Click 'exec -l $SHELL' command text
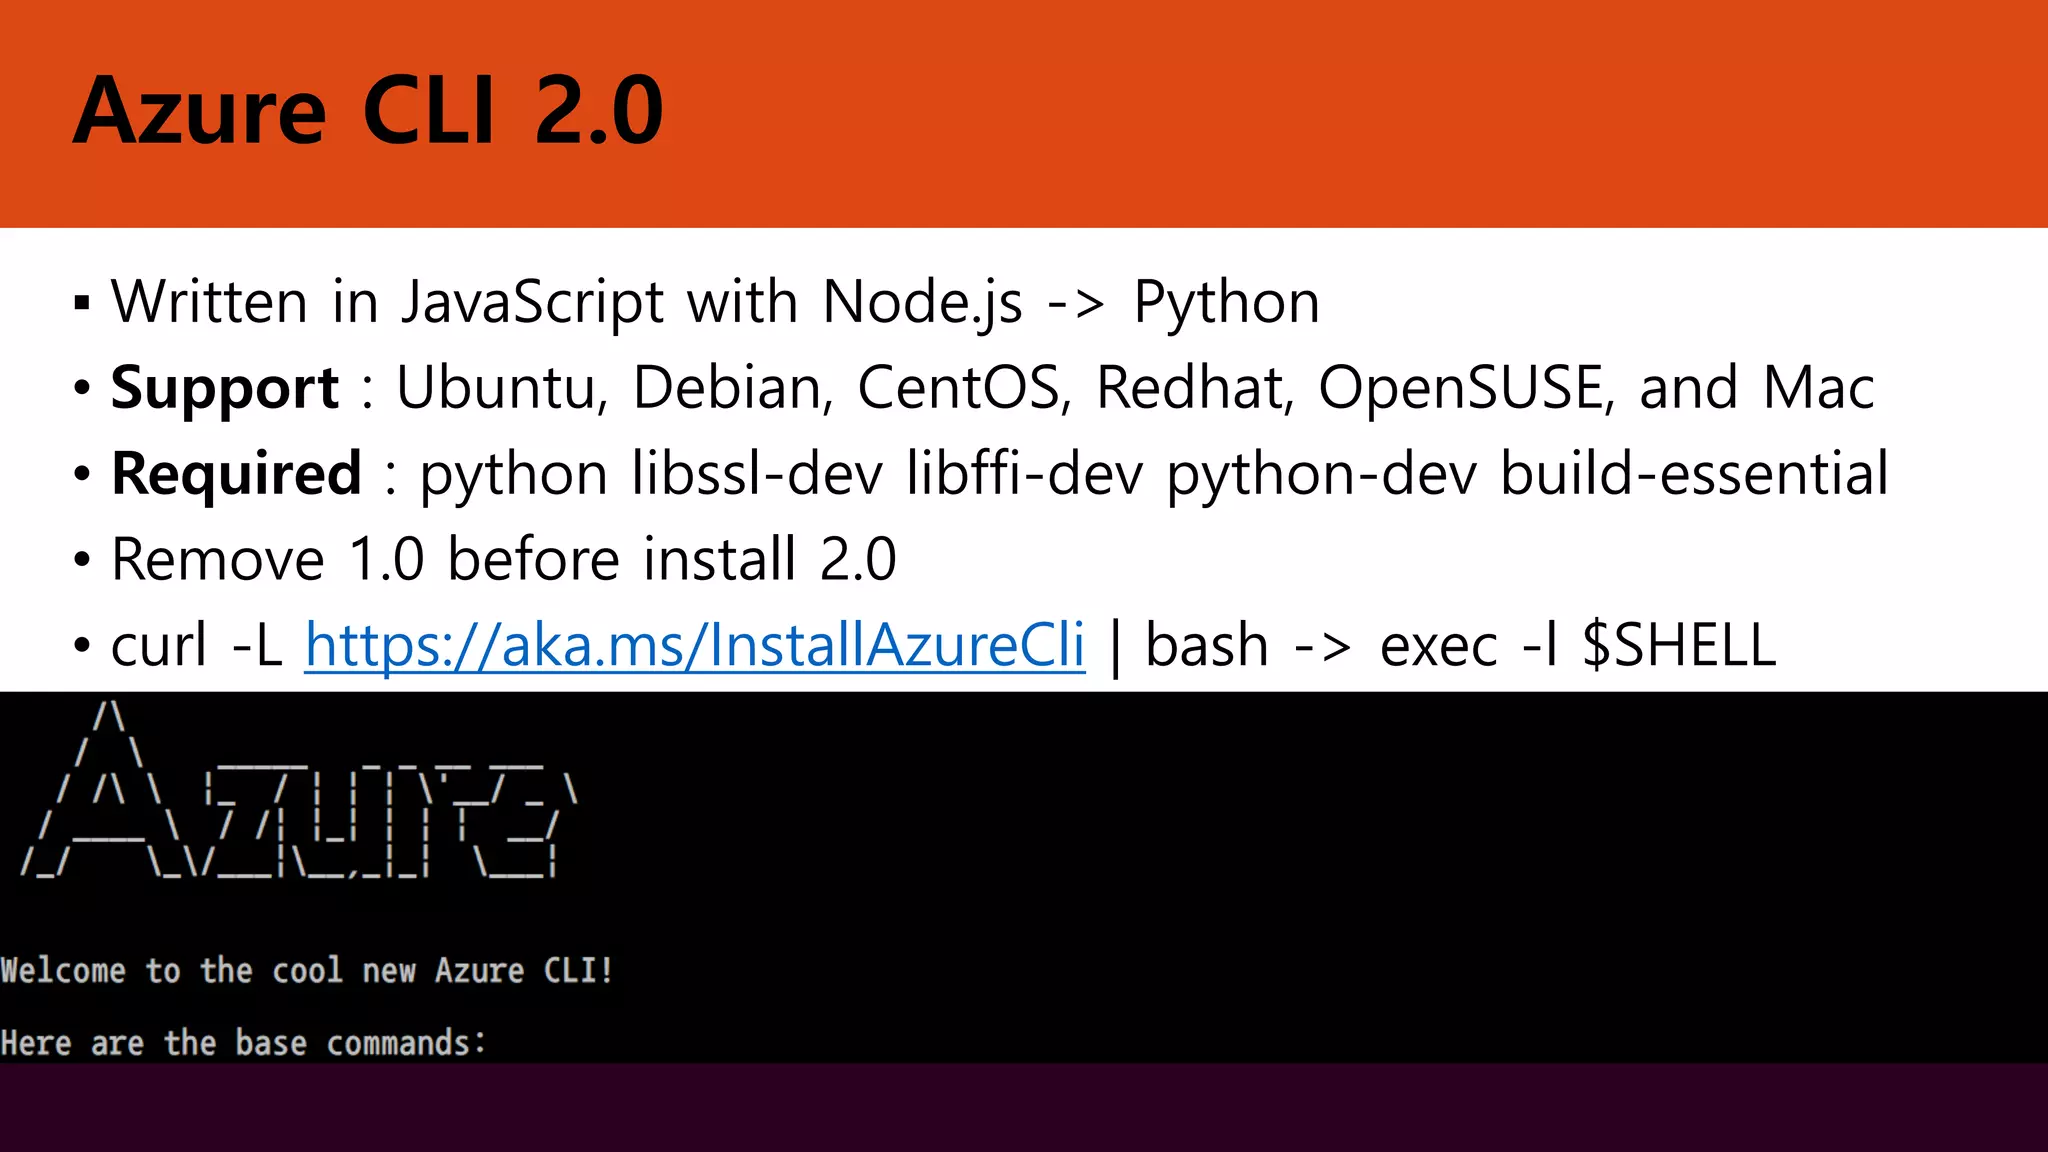Image resolution: width=2048 pixels, height=1152 pixels. tap(1577, 645)
